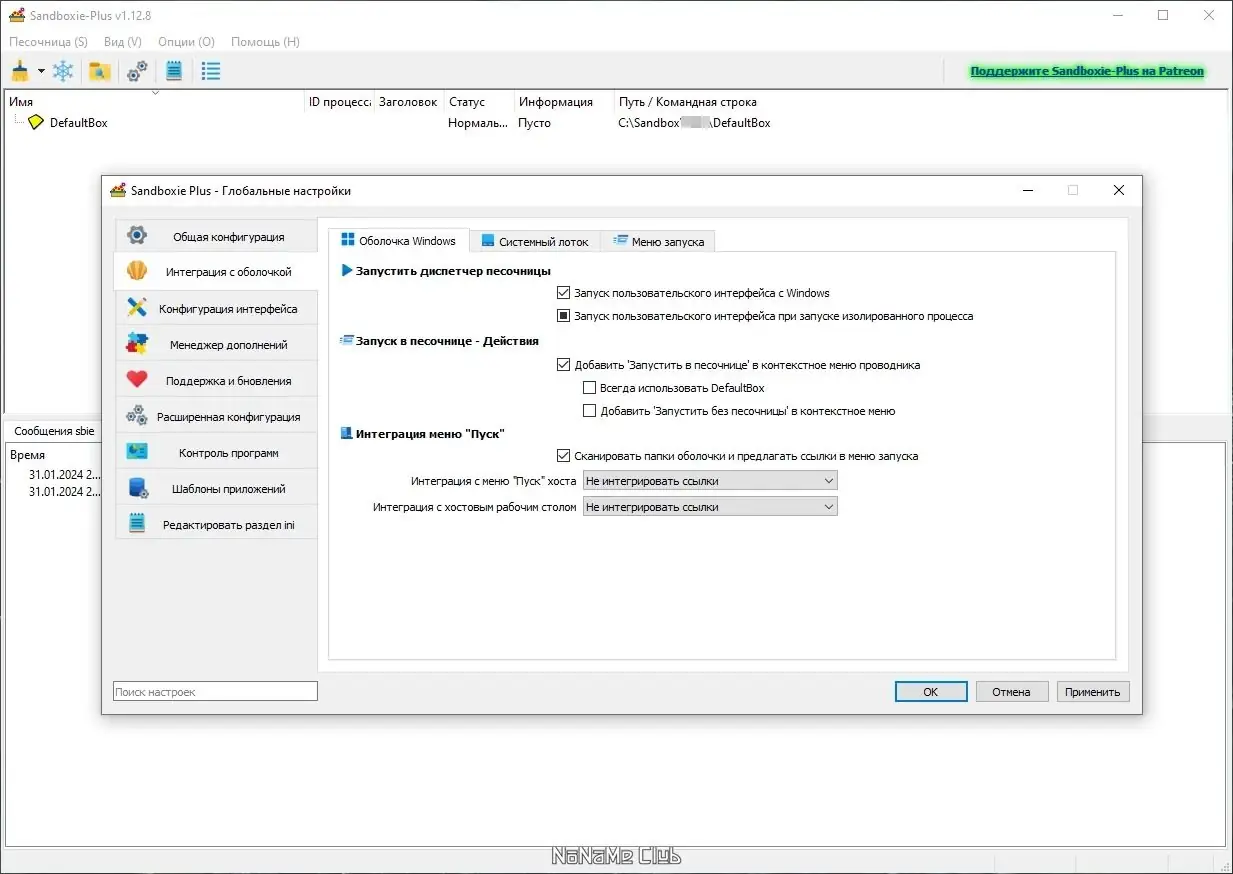Toggle interface launch on isolated process checkbox
The width and height of the screenshot is (1233, 874).
pyautogui.click(x=563, y=316)
